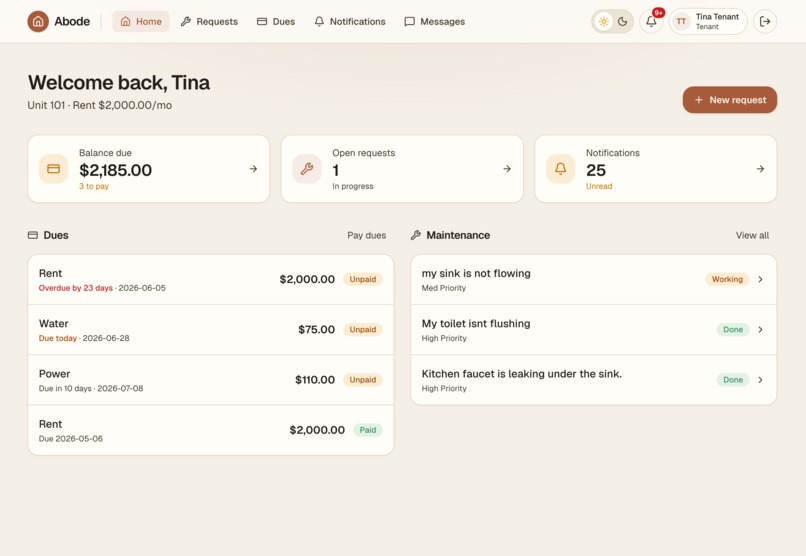Viewport: 806px width, 556px height.
Task: Switch to the Notifications tab
Action: pyautogui.click(x=350, y=22)
